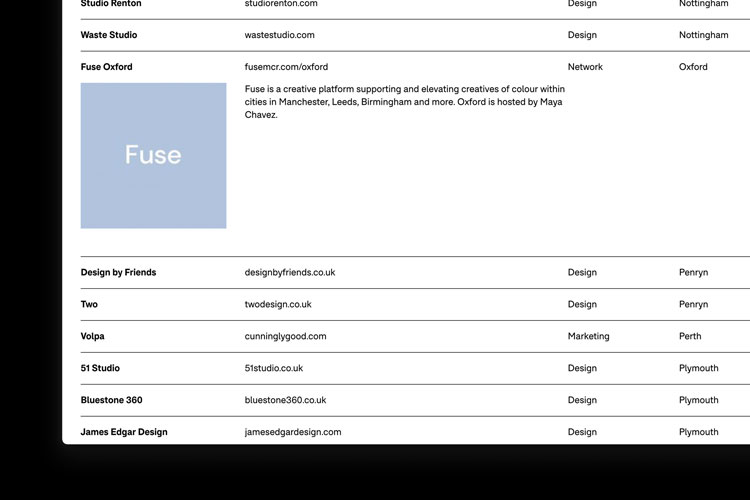750x500 pixels.
Task: Click the Waste Studio row name
Action: point(109,35)
